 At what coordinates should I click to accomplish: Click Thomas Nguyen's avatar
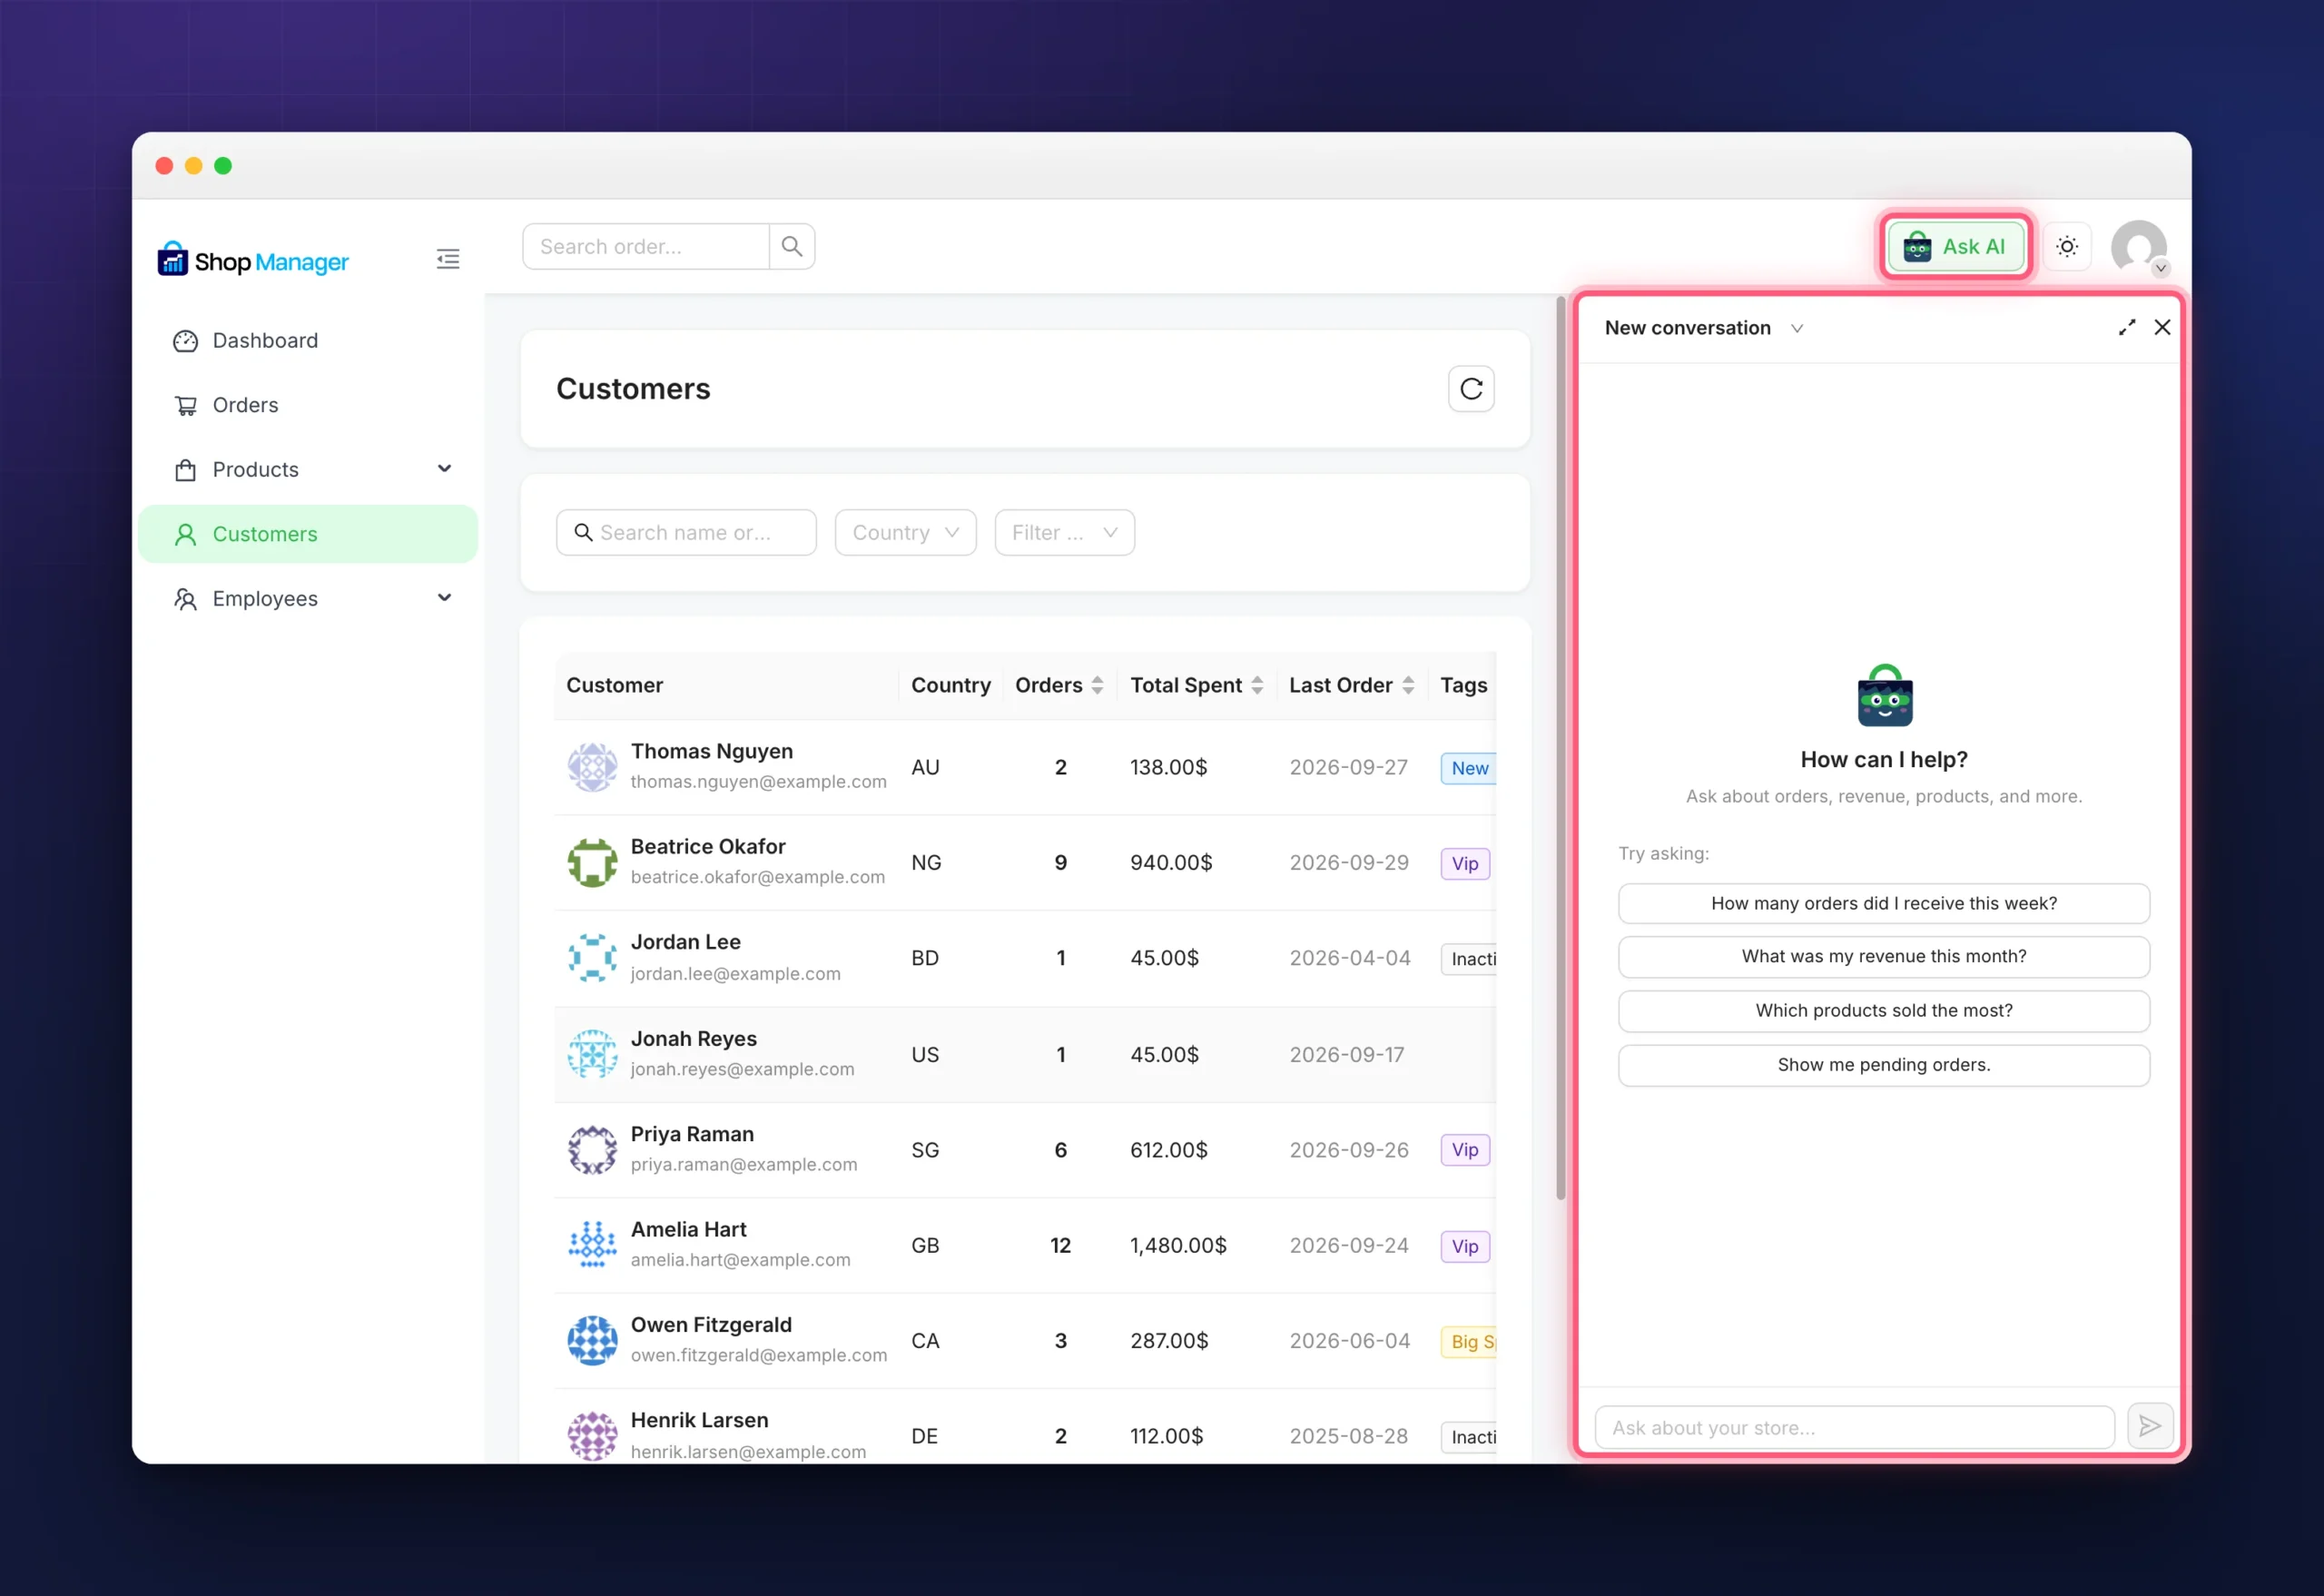pos(592,767)
